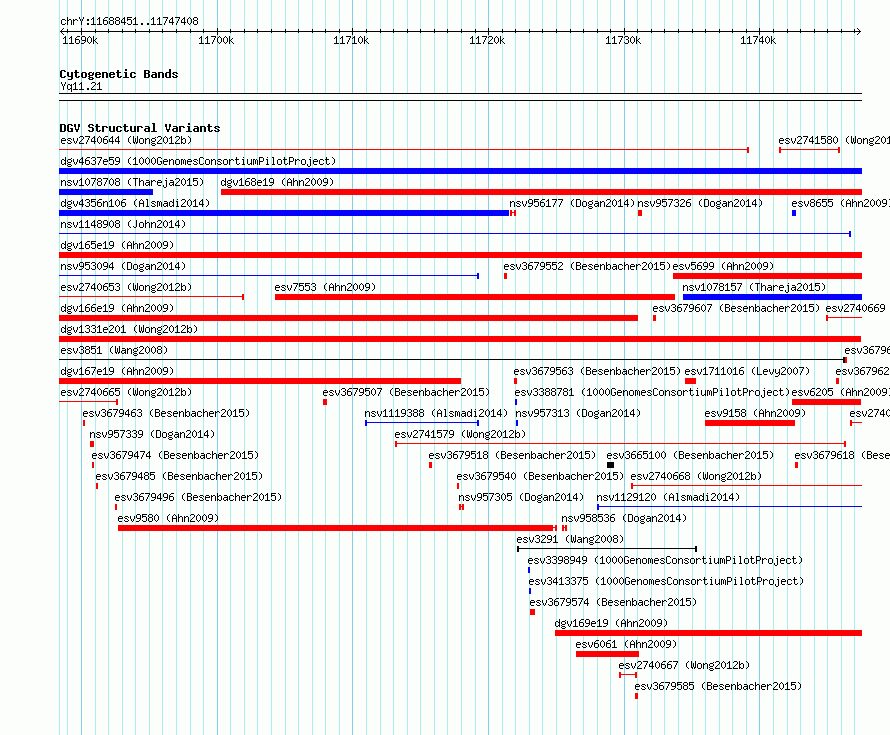Click the nsv1148908 (John2014) label
The image size is (890, 735).
coord(123,224)
